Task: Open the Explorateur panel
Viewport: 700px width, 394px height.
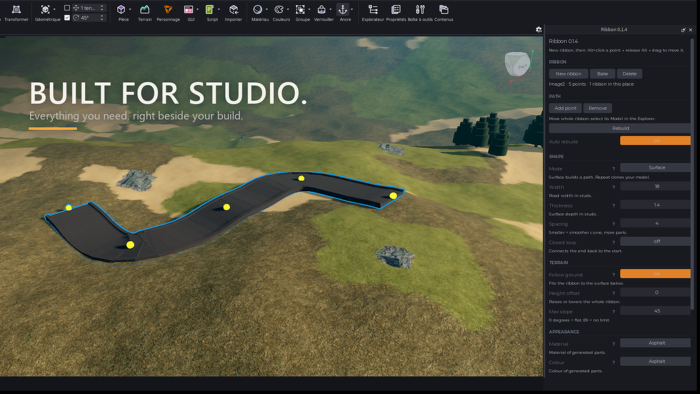Action: click(x=373, y=12)
